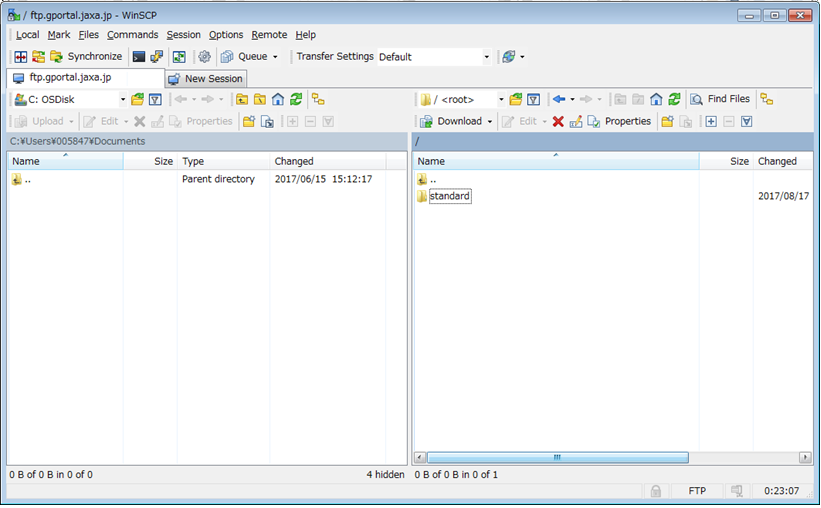Open in PuTTY icon

[157, 57]
